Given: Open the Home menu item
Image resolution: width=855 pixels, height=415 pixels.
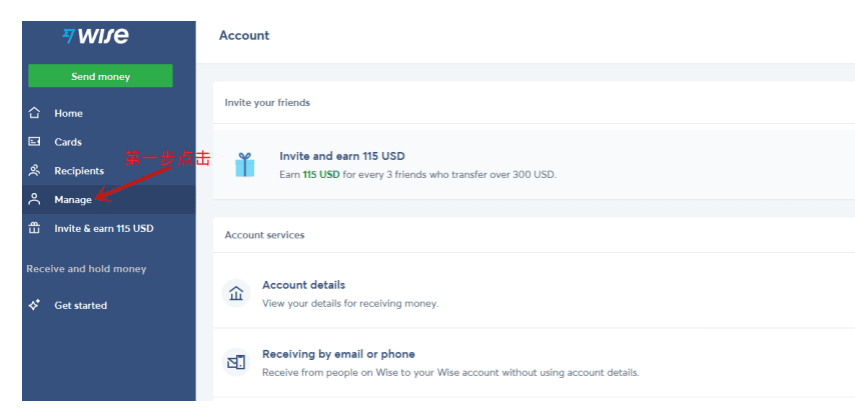Looking at the screenshot, I should [69, 113].
